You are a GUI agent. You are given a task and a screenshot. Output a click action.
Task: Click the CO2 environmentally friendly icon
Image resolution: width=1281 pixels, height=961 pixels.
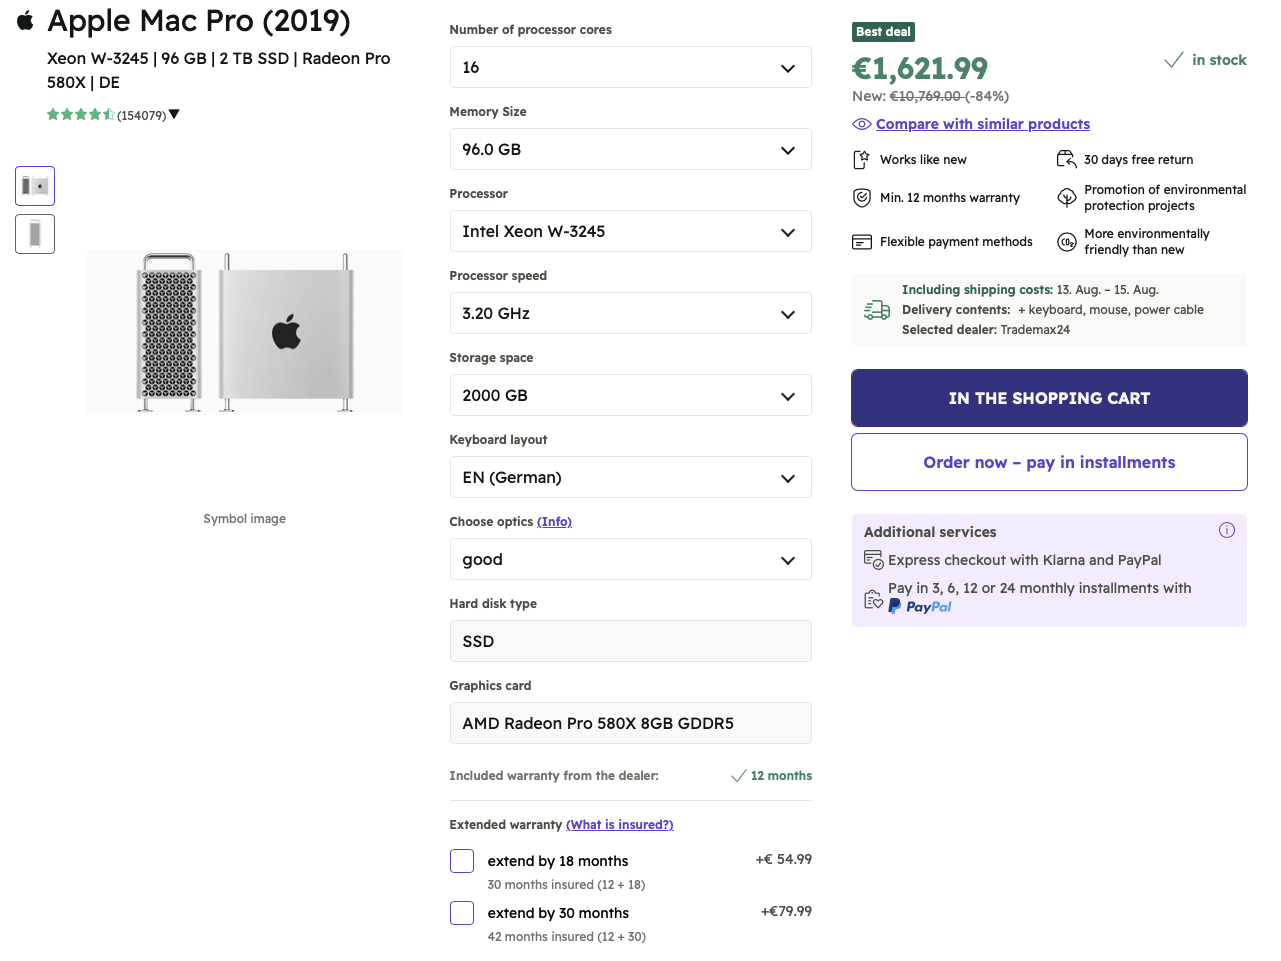(1066, 242)
